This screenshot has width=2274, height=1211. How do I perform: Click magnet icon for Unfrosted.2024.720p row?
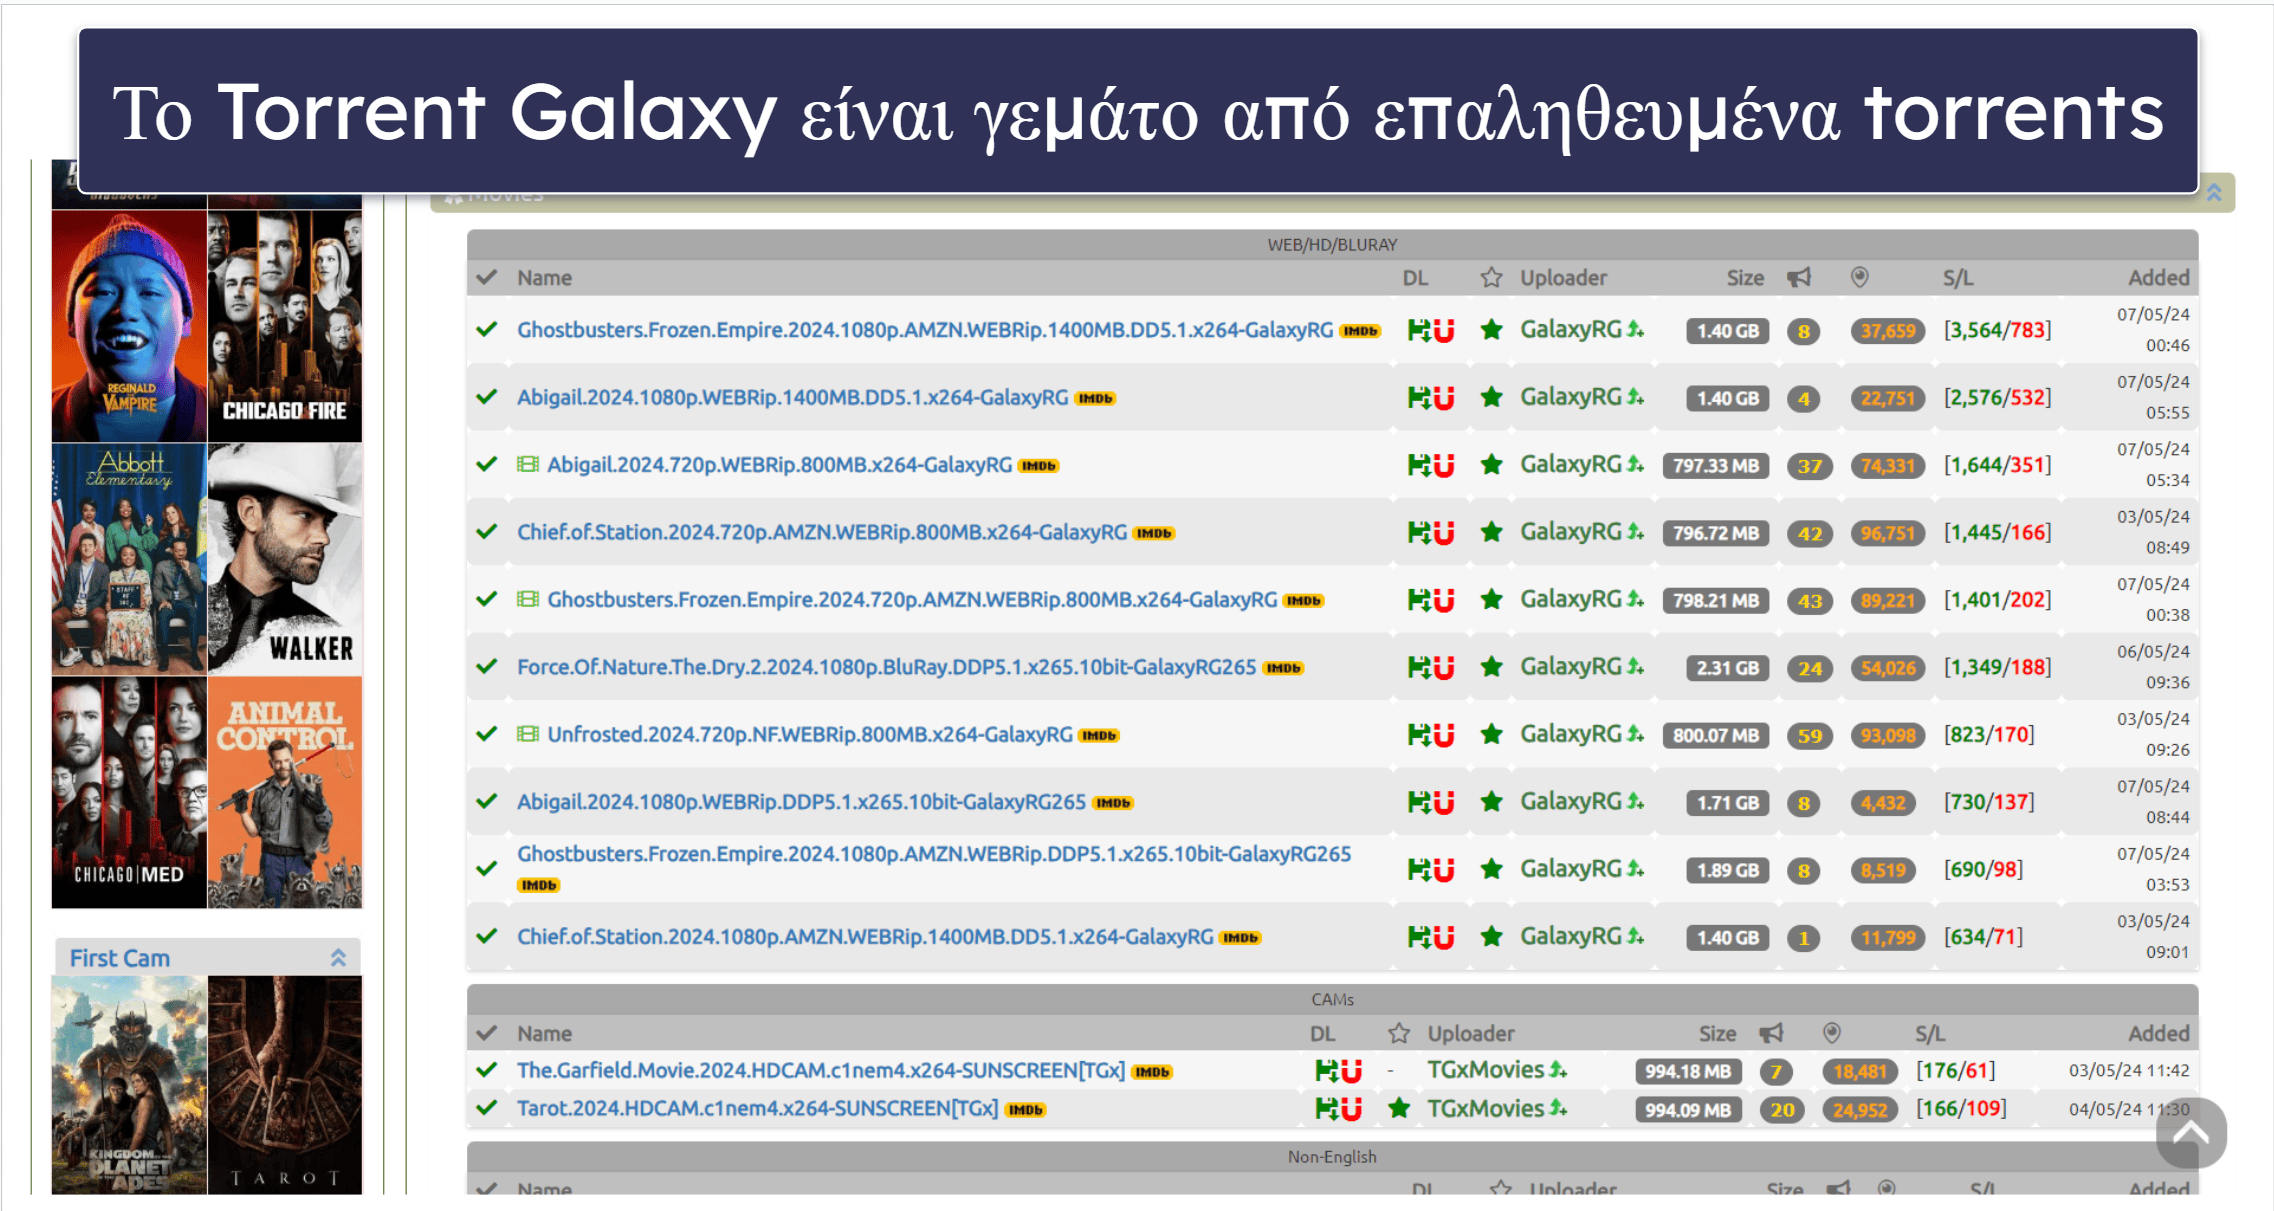tap(1443, 735)
